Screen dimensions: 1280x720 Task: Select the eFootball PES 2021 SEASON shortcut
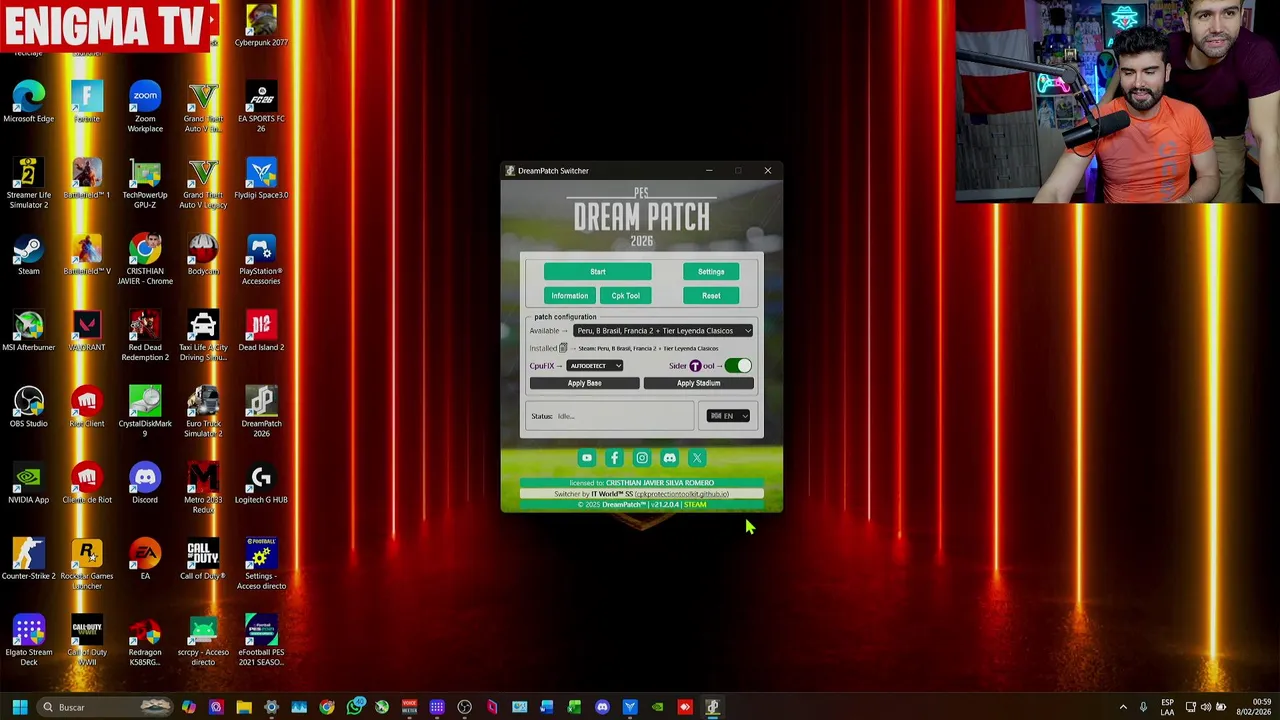pyautogui.click(x=261, y=640)
